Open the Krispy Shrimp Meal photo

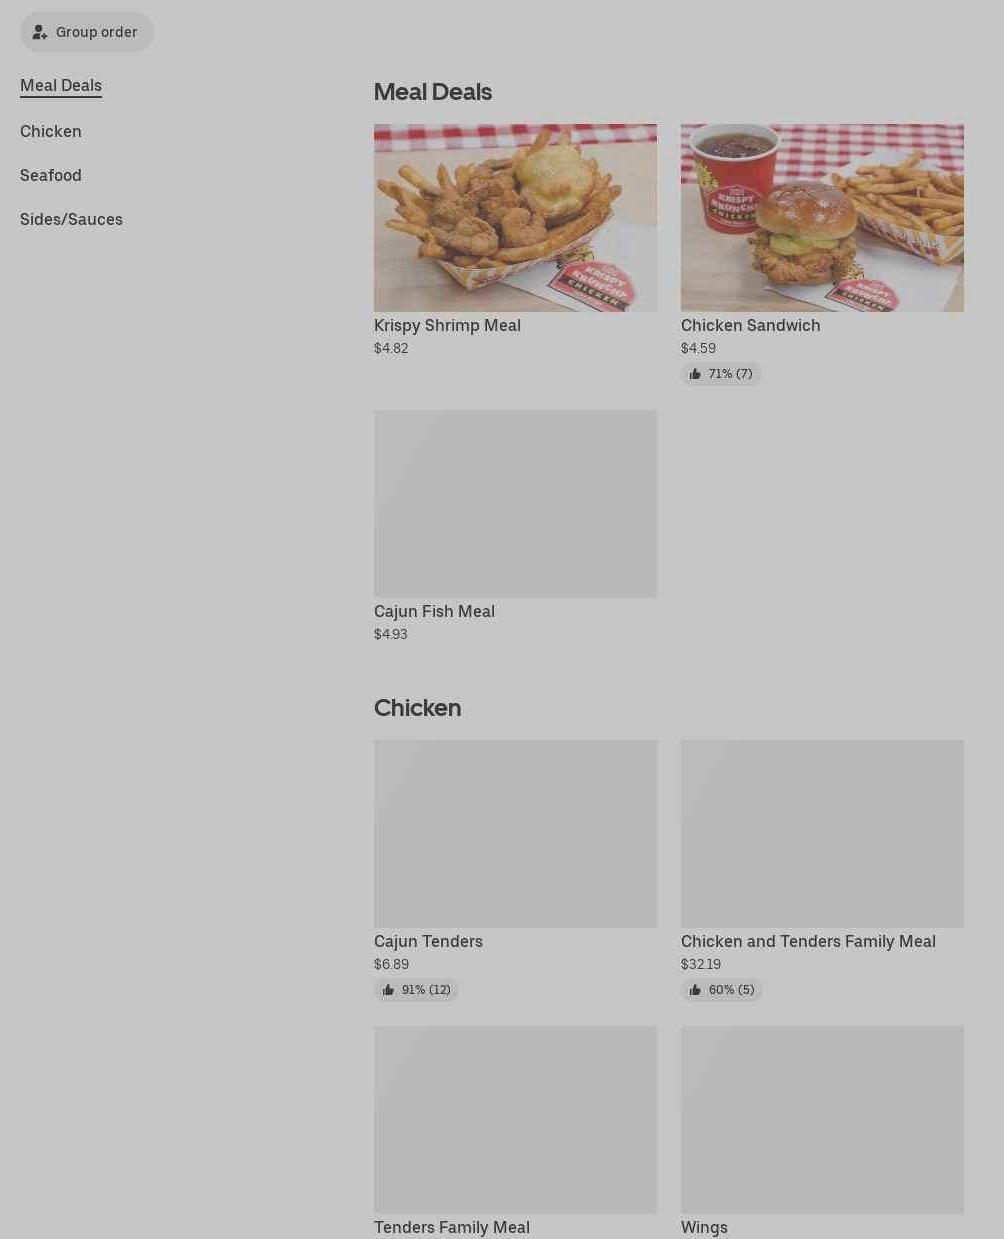pyautogui.click(x=515, y=218)
